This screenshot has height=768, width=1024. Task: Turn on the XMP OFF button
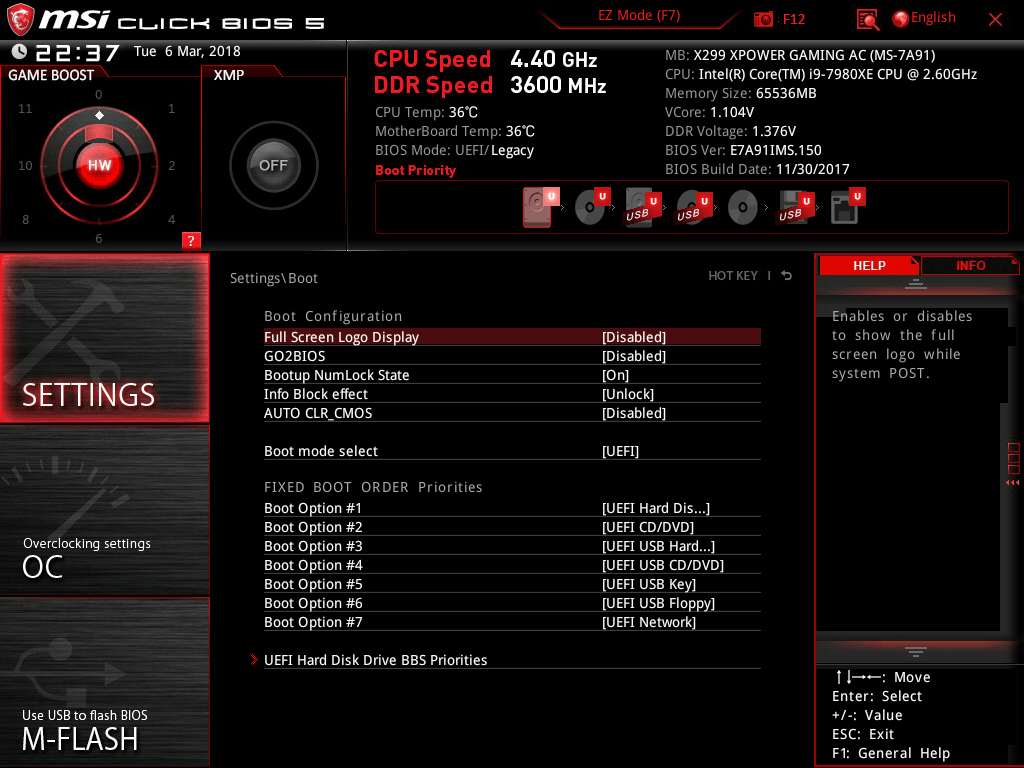273,165
